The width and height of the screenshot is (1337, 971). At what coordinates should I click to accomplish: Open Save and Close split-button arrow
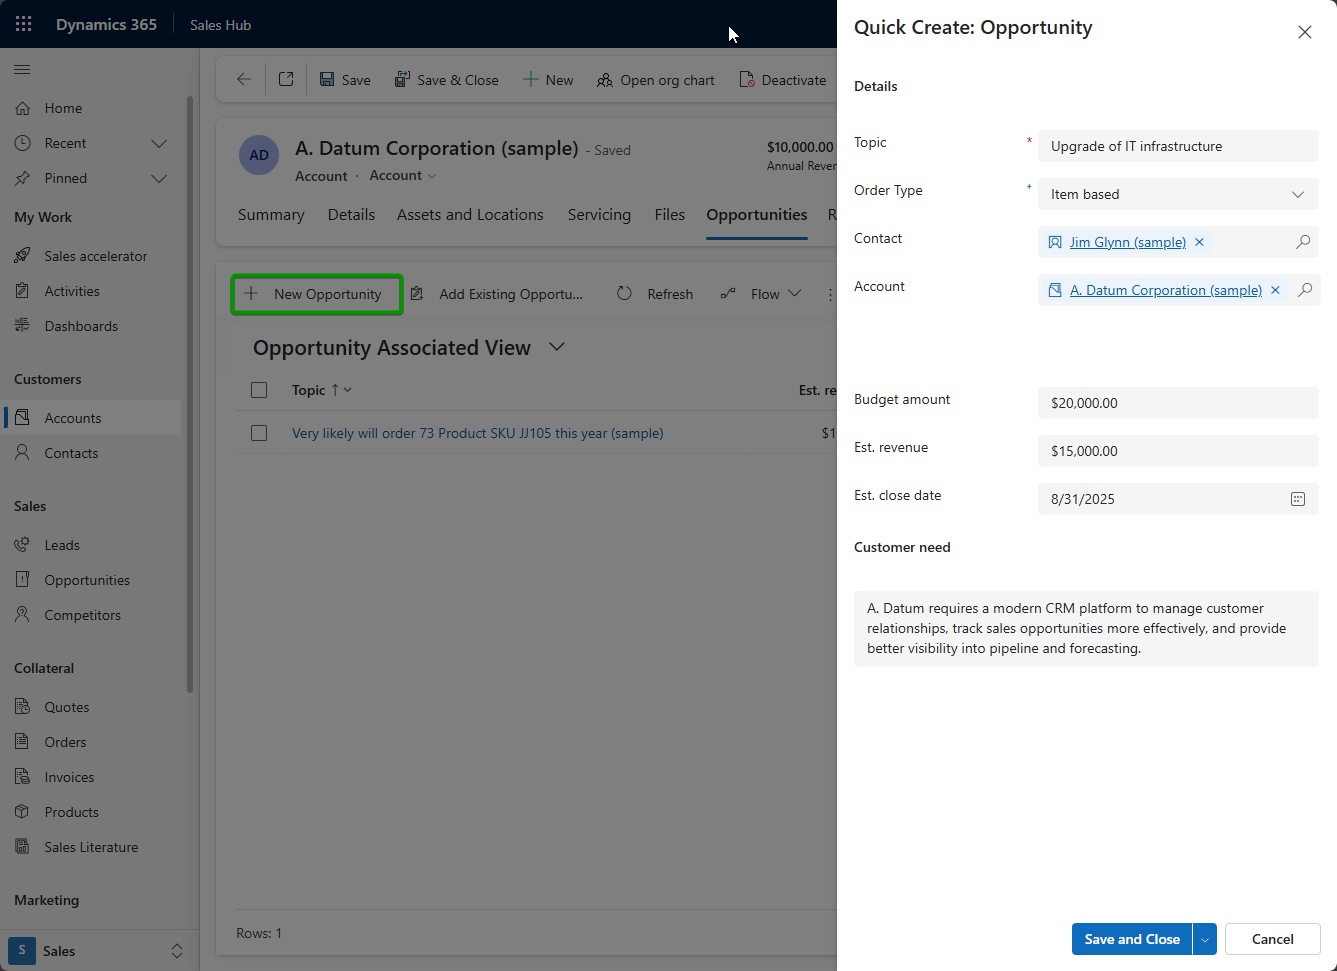pos(1205,939)
